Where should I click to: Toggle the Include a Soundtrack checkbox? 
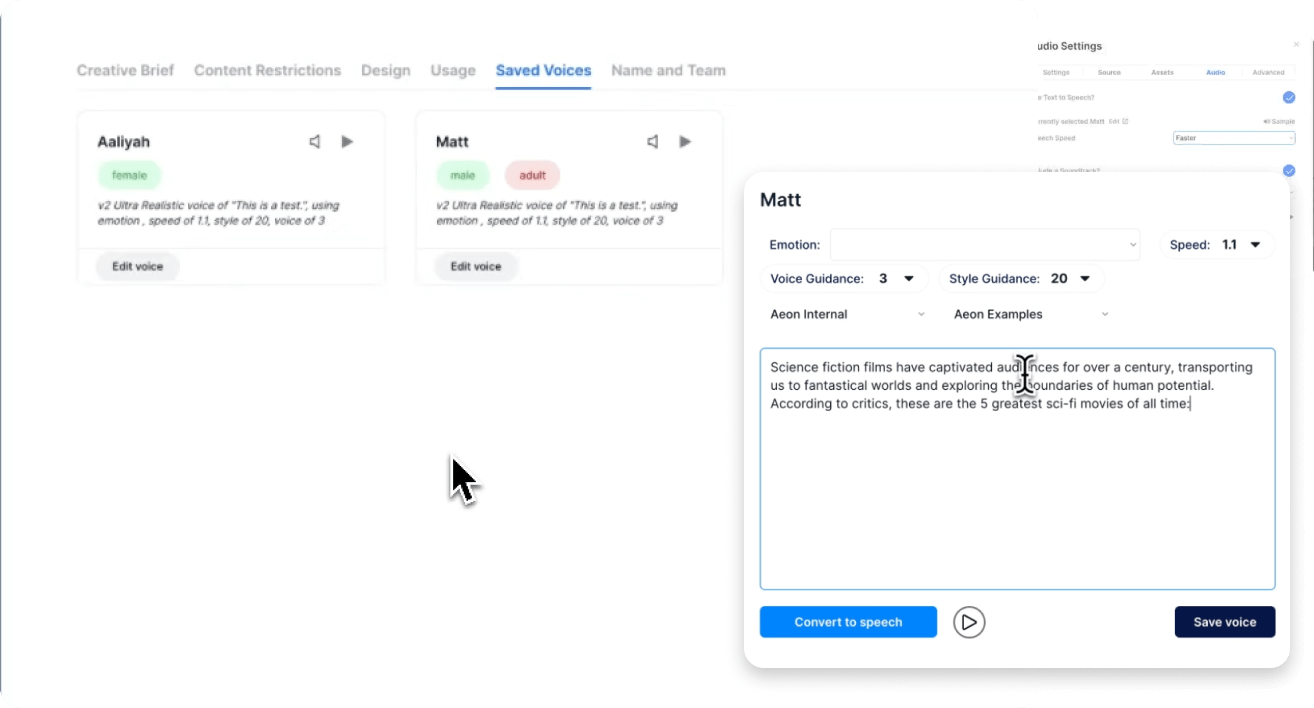[x=1289, y=171]
